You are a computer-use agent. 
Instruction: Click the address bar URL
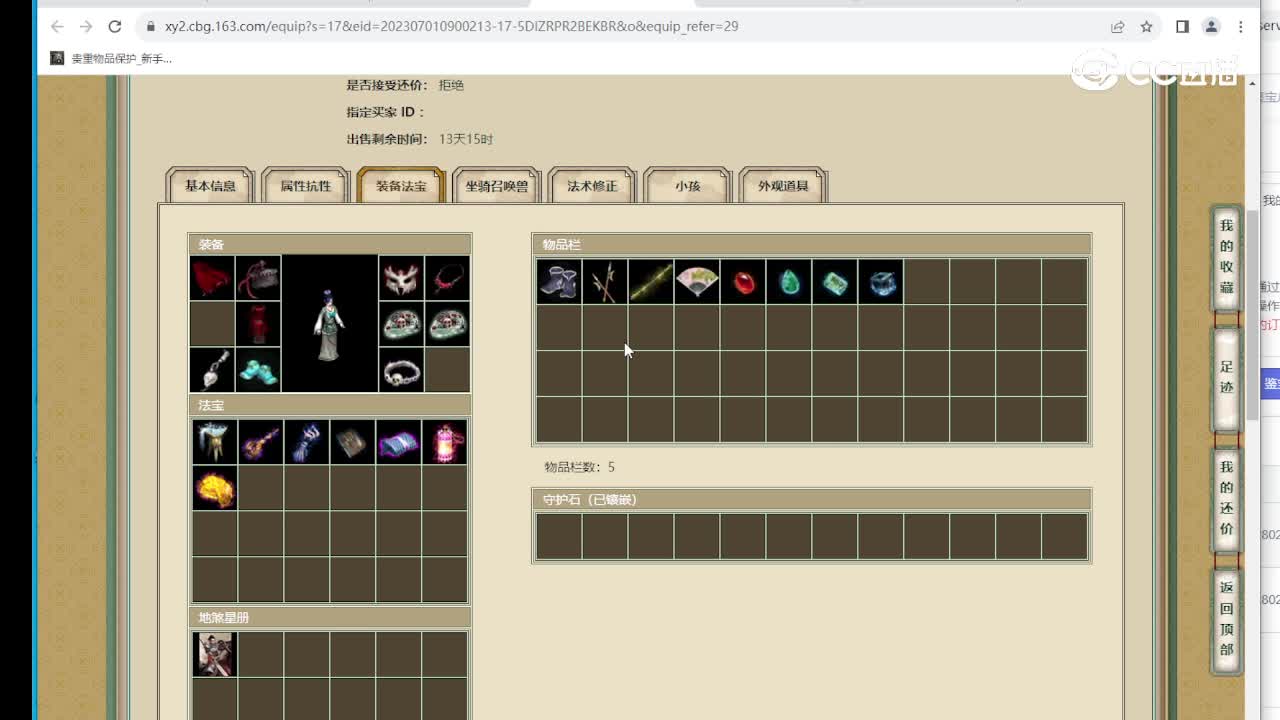[x=452, y=27]
